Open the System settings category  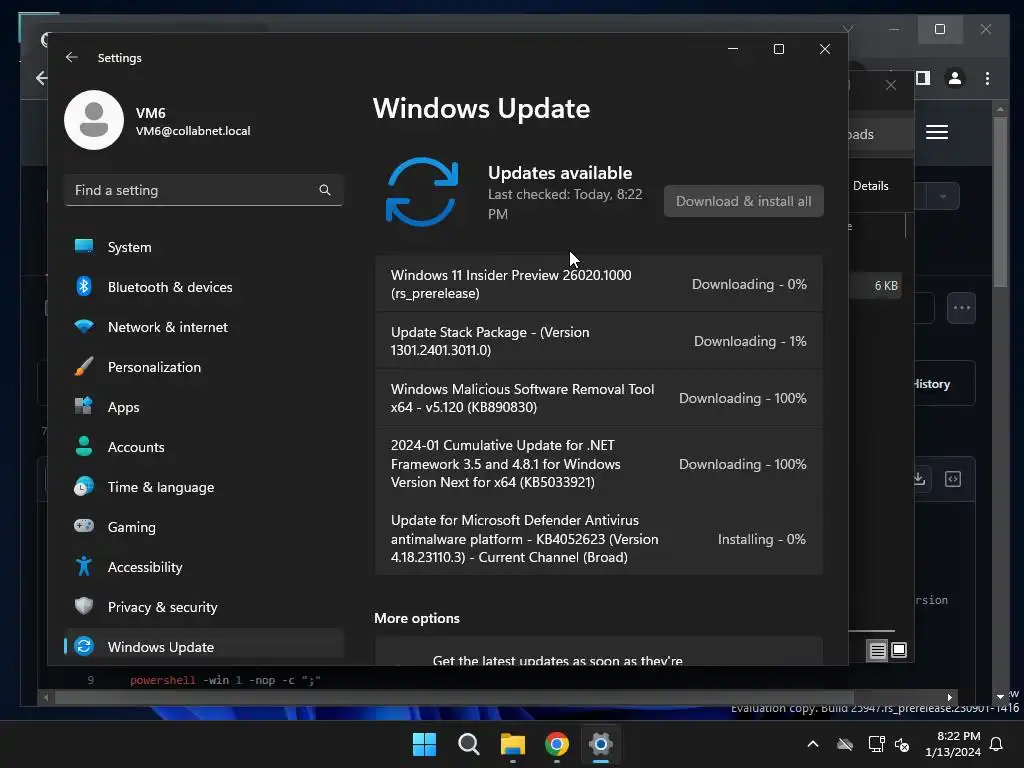tap(204, 248)
